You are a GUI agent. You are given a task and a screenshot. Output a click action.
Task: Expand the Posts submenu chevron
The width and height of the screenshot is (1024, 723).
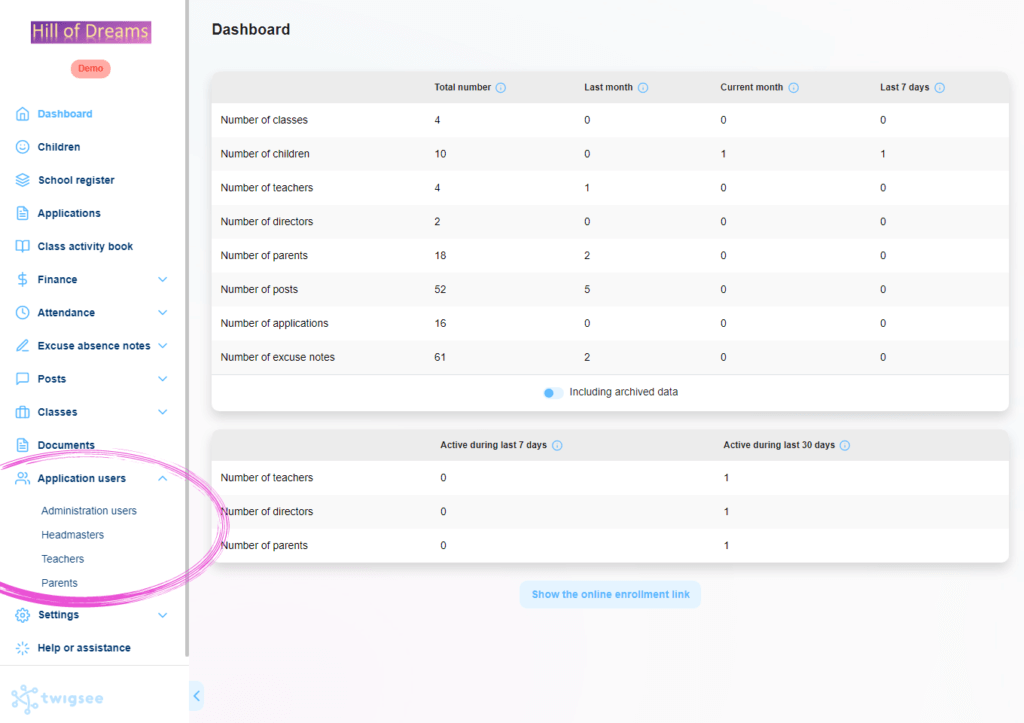(163, 379)
